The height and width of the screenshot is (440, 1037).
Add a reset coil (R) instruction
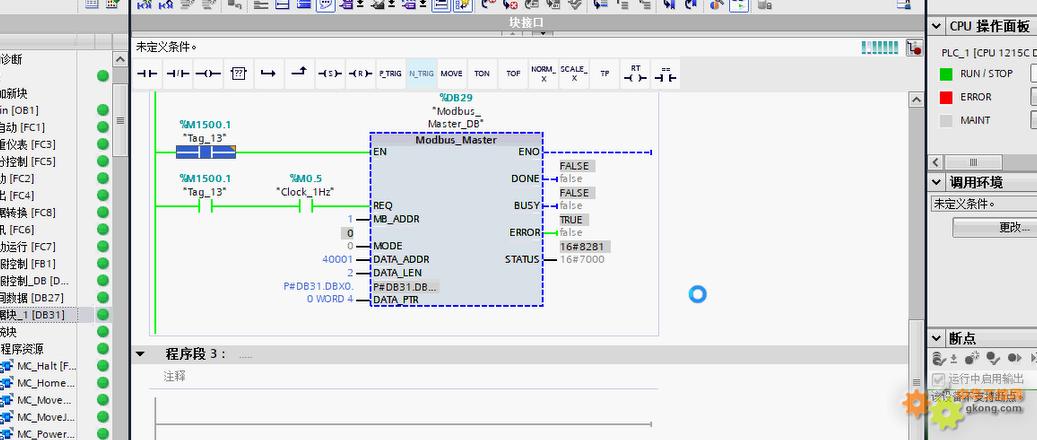click(359, 74)
